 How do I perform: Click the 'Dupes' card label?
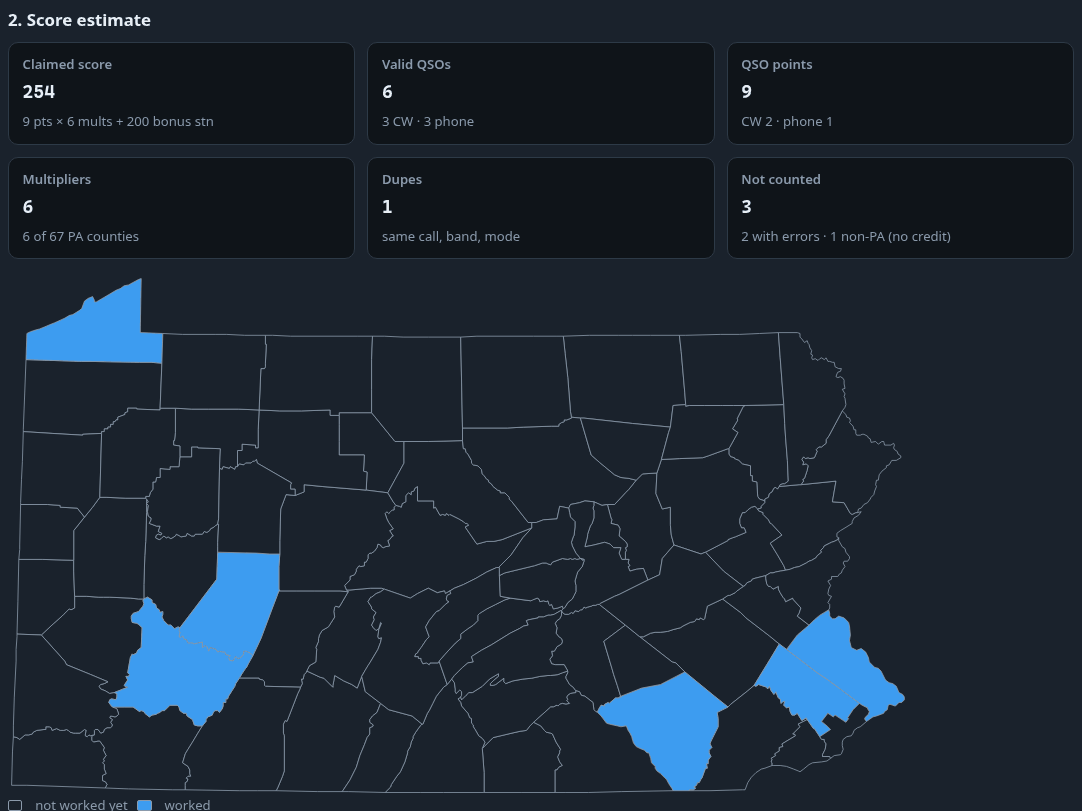click(402, 179)
